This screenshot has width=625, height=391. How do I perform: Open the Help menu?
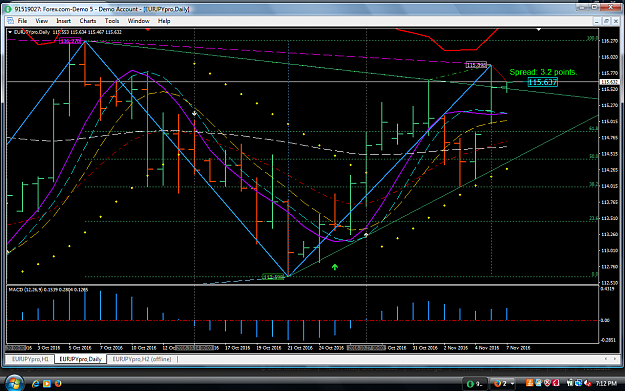(x=164, y=21)
